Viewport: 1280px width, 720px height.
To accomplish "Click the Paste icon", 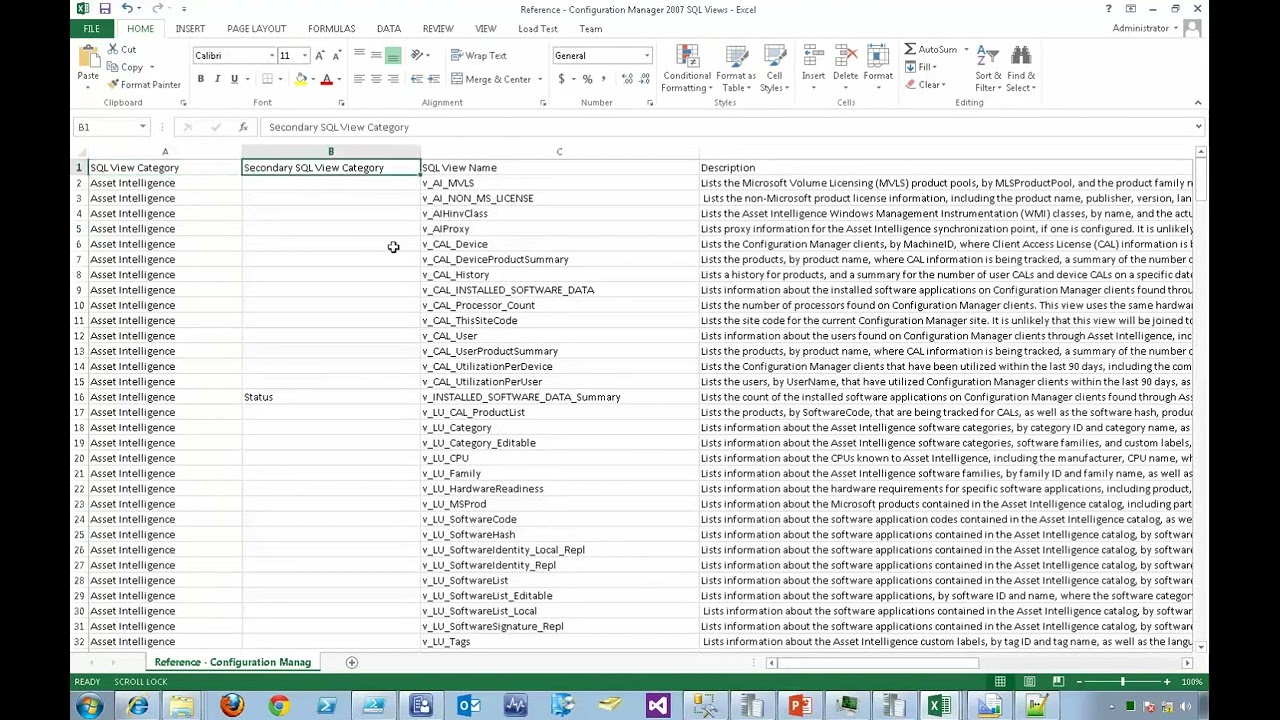I will click(x=88, y=58).
